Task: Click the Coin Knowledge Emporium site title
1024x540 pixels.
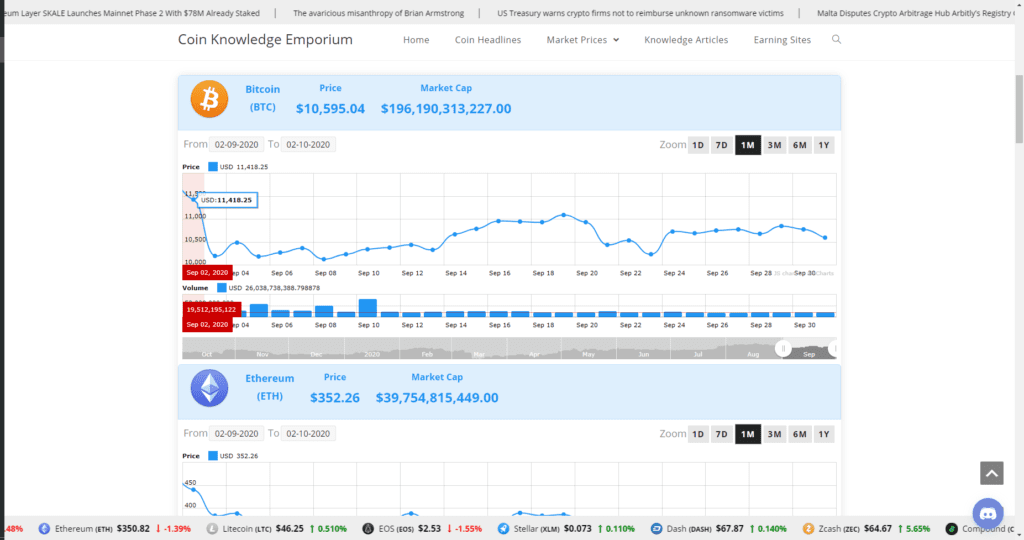Action: (x=265, y=40)
